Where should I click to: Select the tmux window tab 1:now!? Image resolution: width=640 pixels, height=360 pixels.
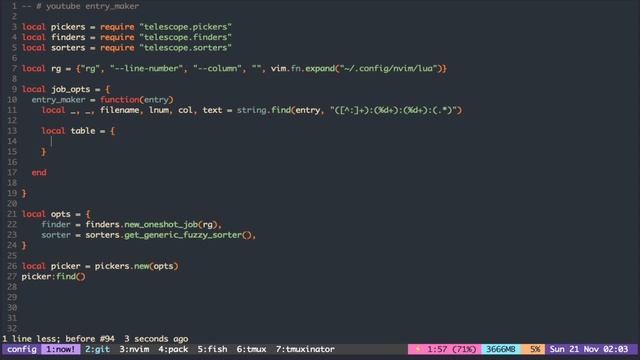tap(60, 349)
